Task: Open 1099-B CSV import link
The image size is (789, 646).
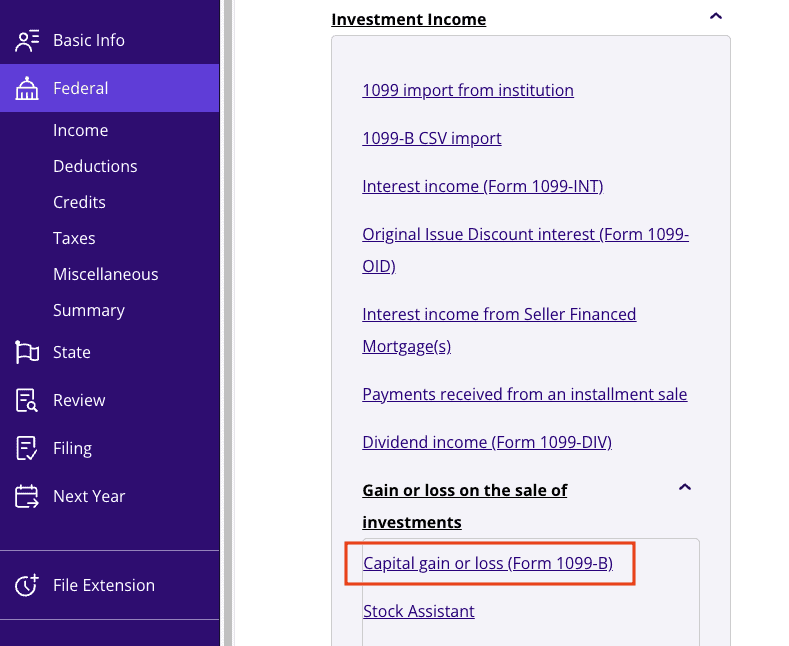Action: 432,138
